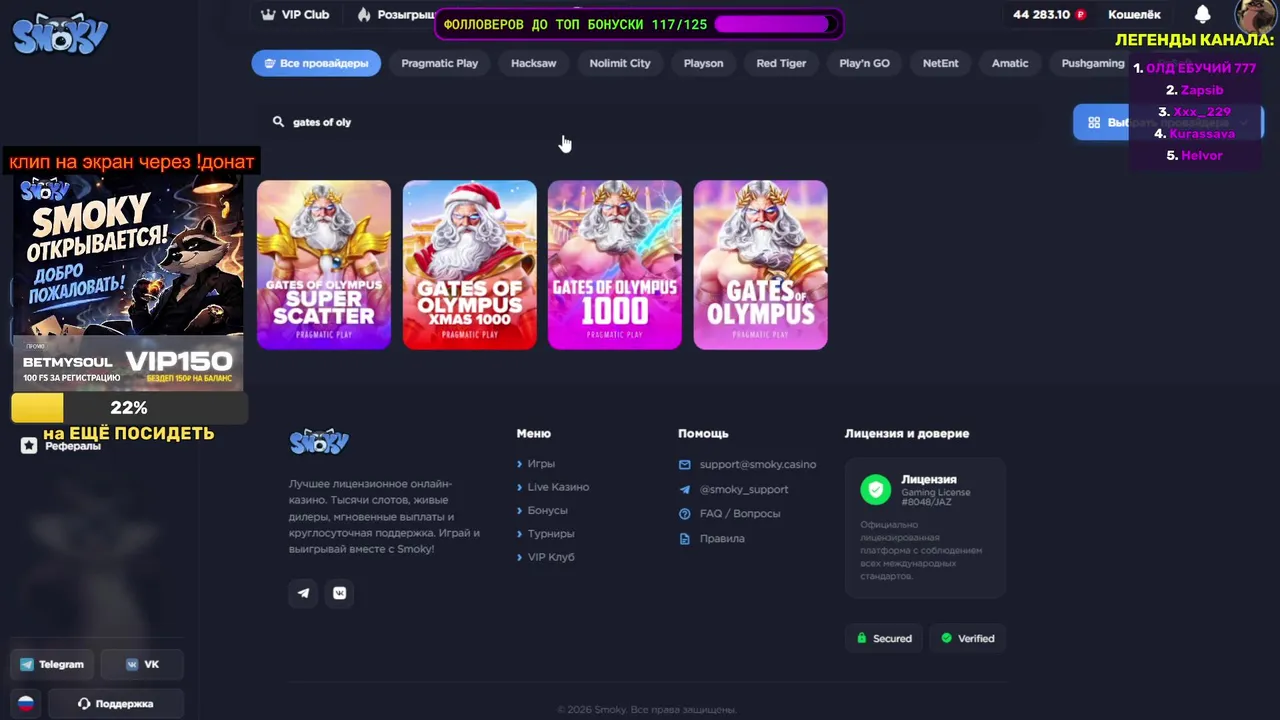The height and width of the screenshot is (720, 1280).
Task: Open Поддержка support button
Action: [116, 703]
